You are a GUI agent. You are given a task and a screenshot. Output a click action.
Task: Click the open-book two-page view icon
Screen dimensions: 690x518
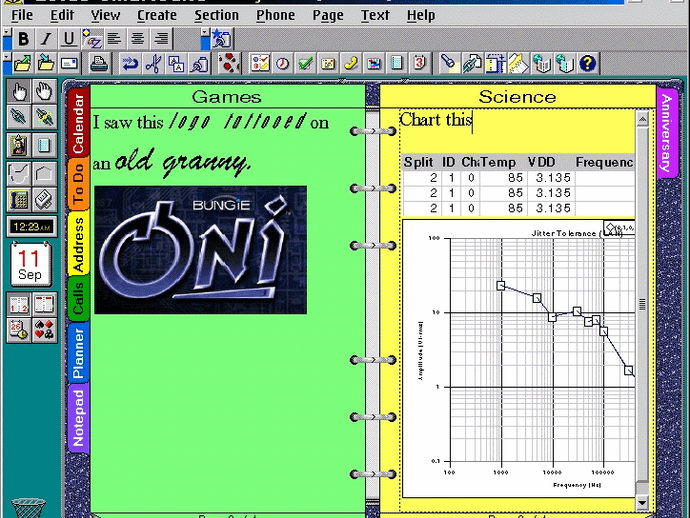coord(44,304)
